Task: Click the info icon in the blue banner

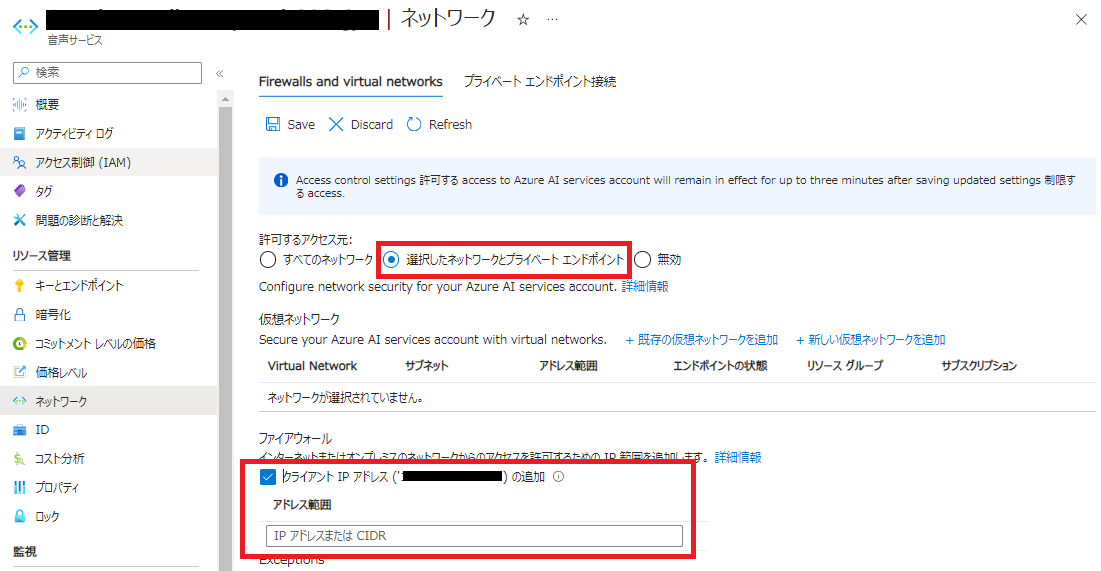Action: 280,181
